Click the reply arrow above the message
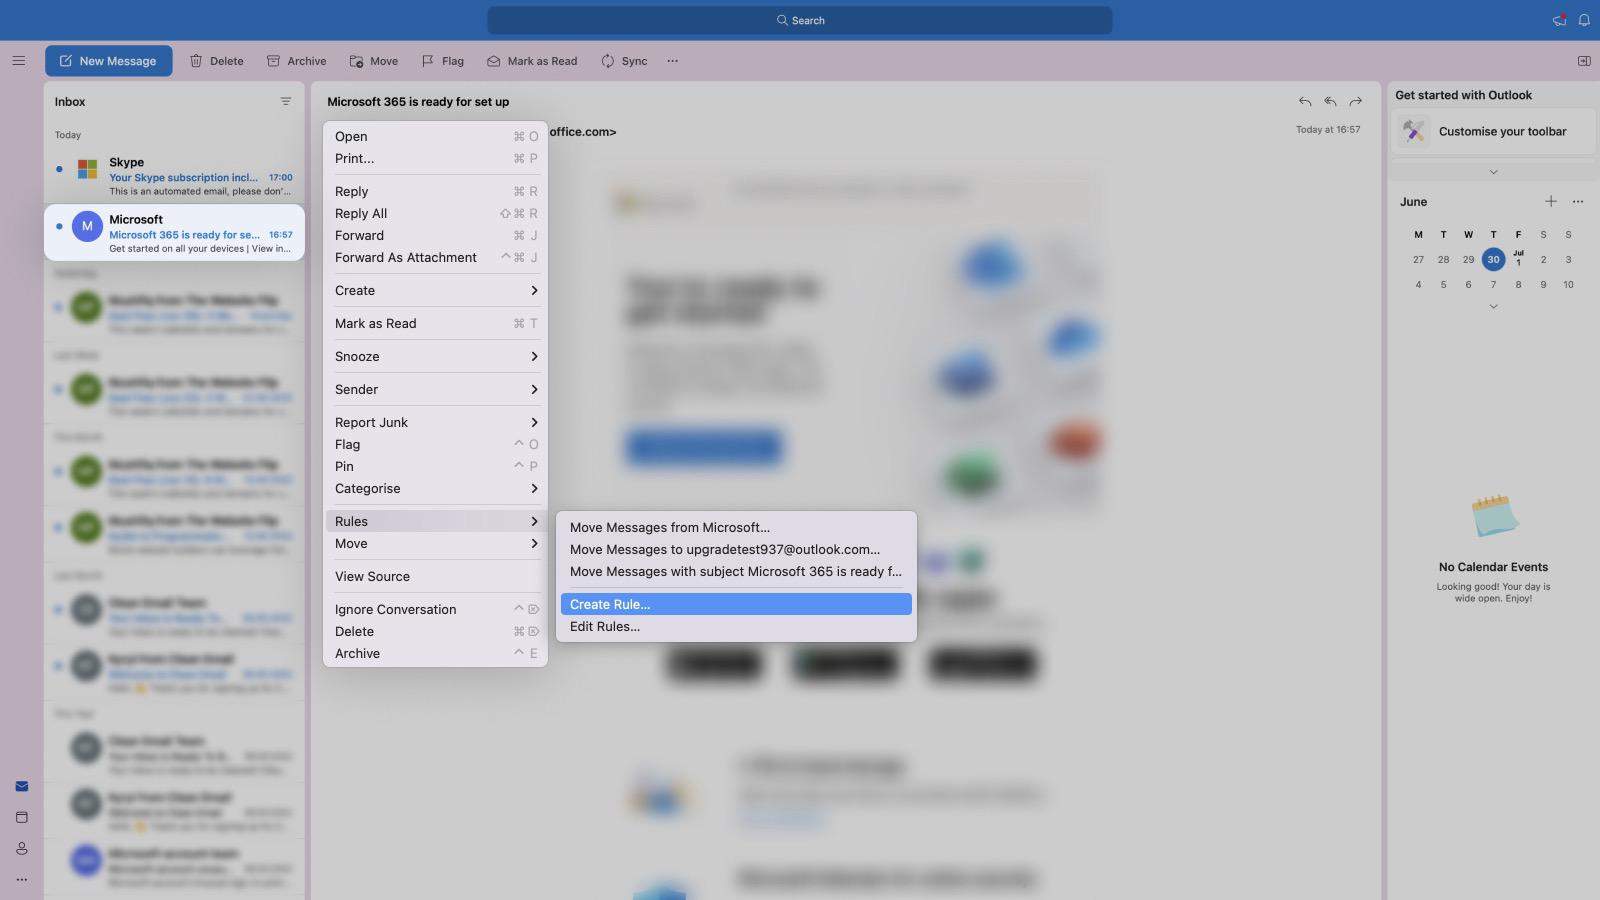The image size is (1600, 900). 1304,101
